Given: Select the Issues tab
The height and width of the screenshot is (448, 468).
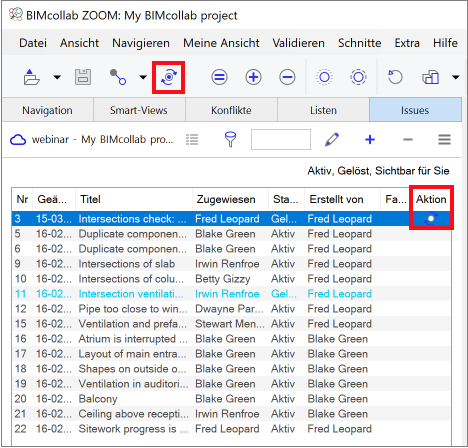Looking at the screenshot, I should tap(415, 110).
